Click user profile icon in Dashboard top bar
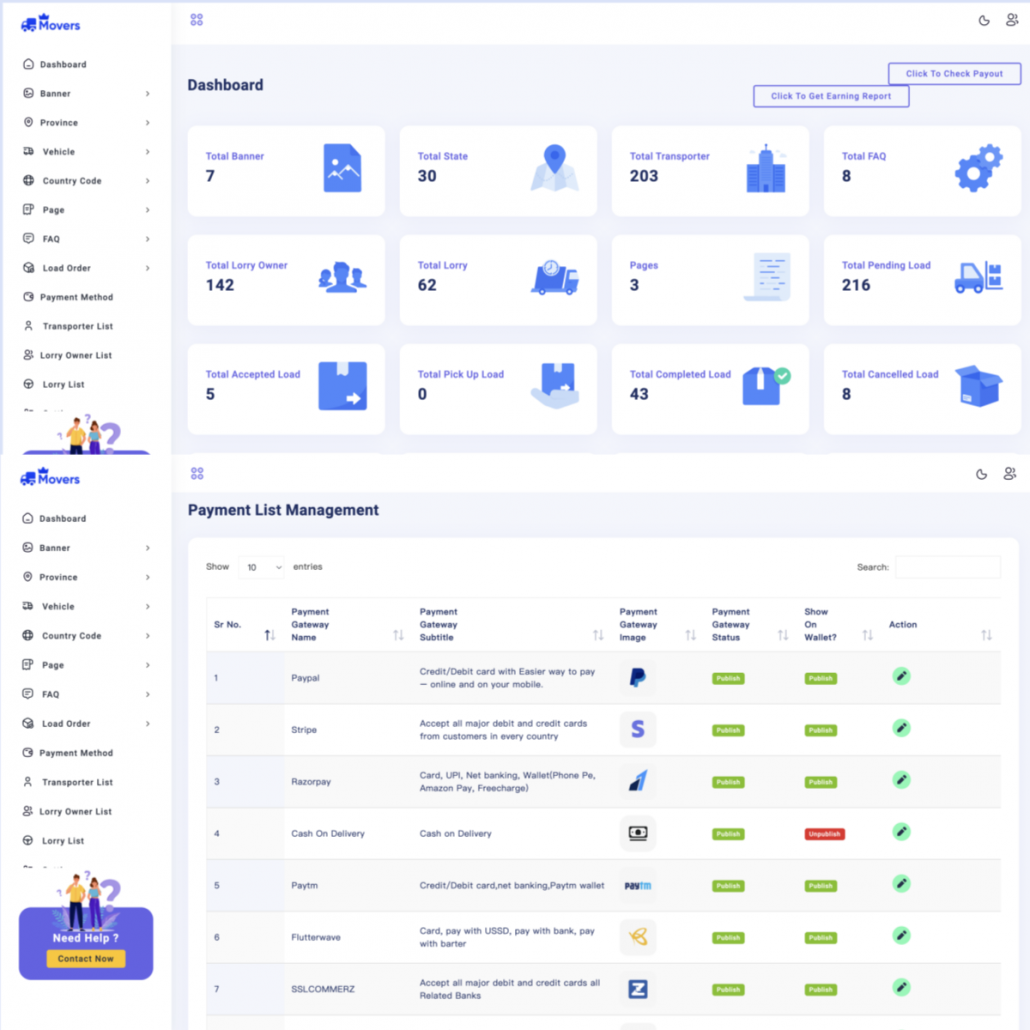This screenshot has height=1030, width=1030. point(1011,20)
